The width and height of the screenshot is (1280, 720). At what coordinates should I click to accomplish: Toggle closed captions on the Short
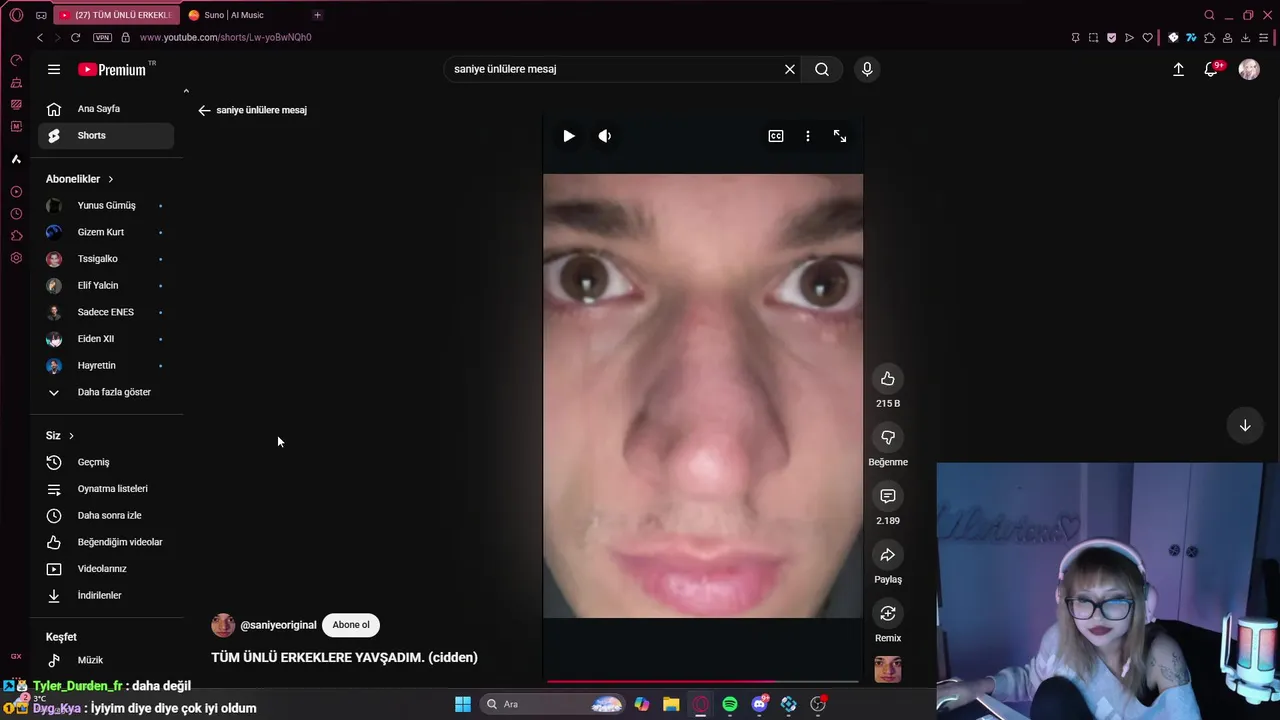[x=776, y=136]
